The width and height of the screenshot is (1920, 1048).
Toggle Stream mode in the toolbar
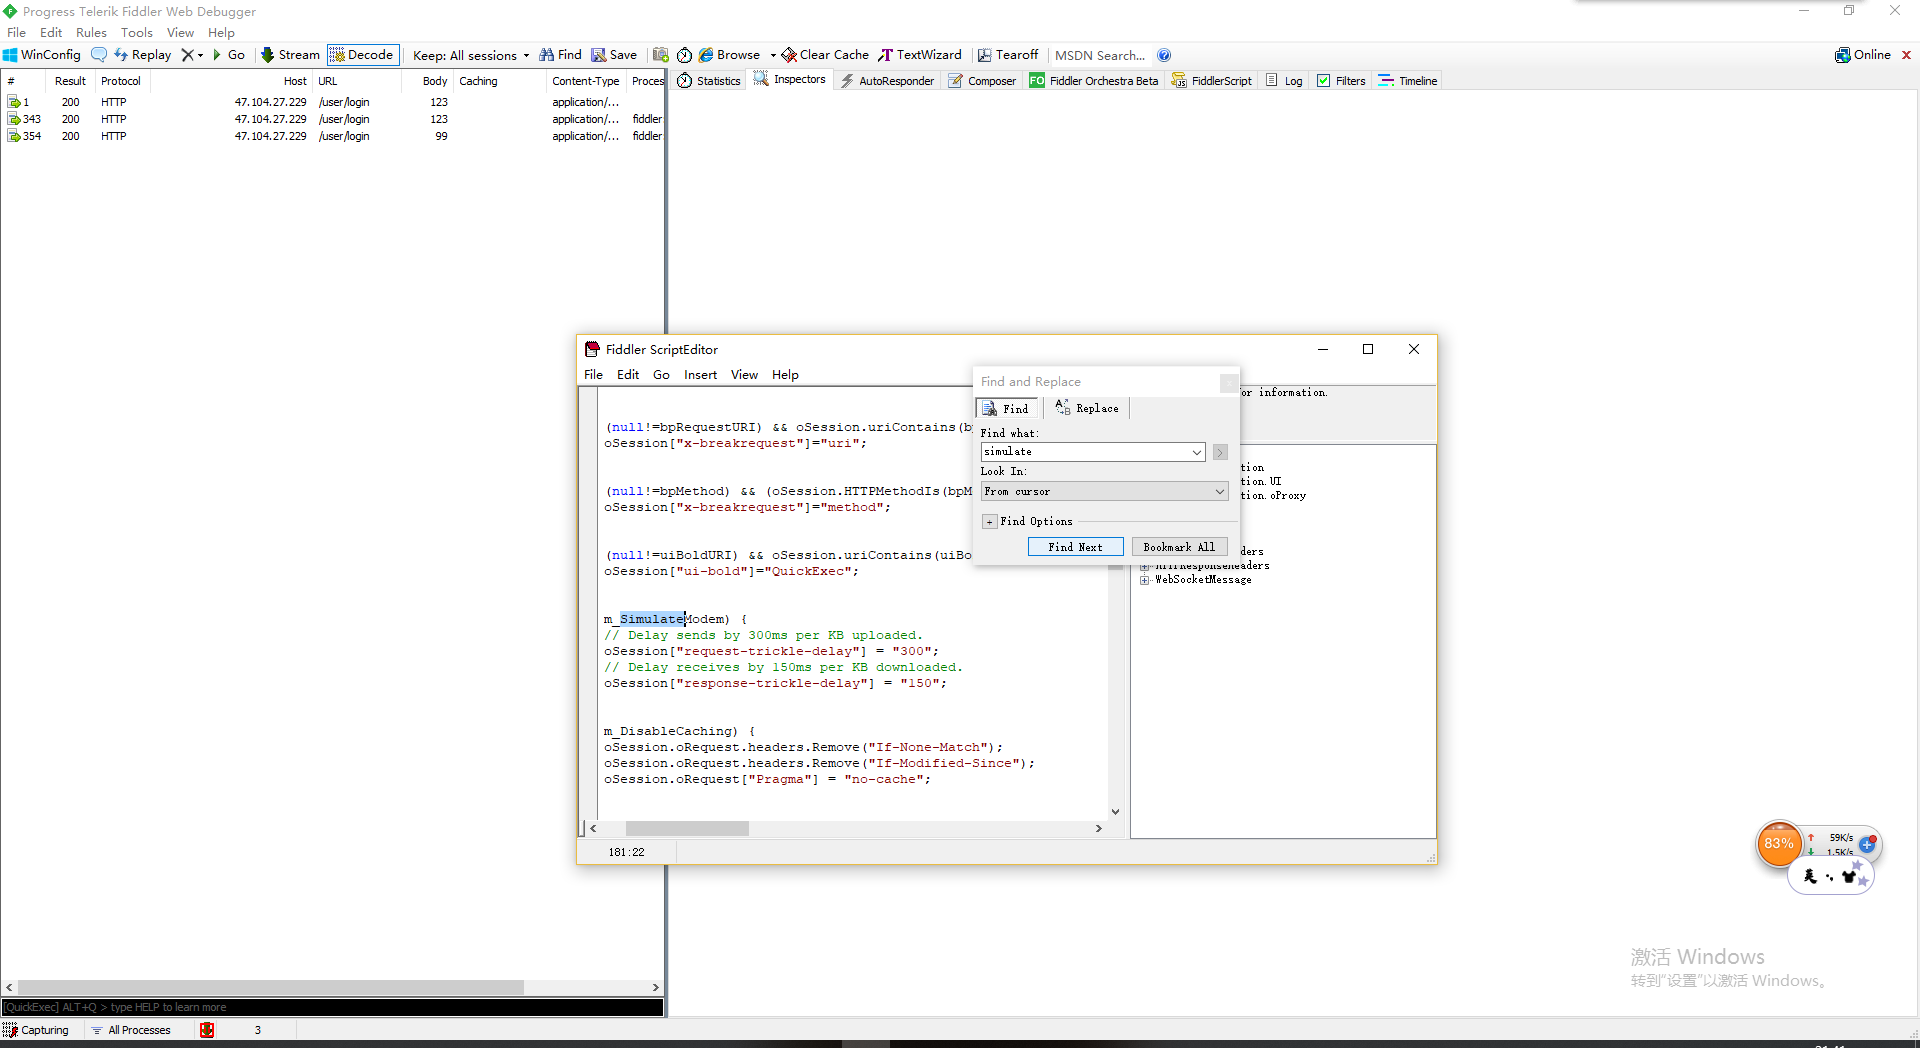pos(290,55)
